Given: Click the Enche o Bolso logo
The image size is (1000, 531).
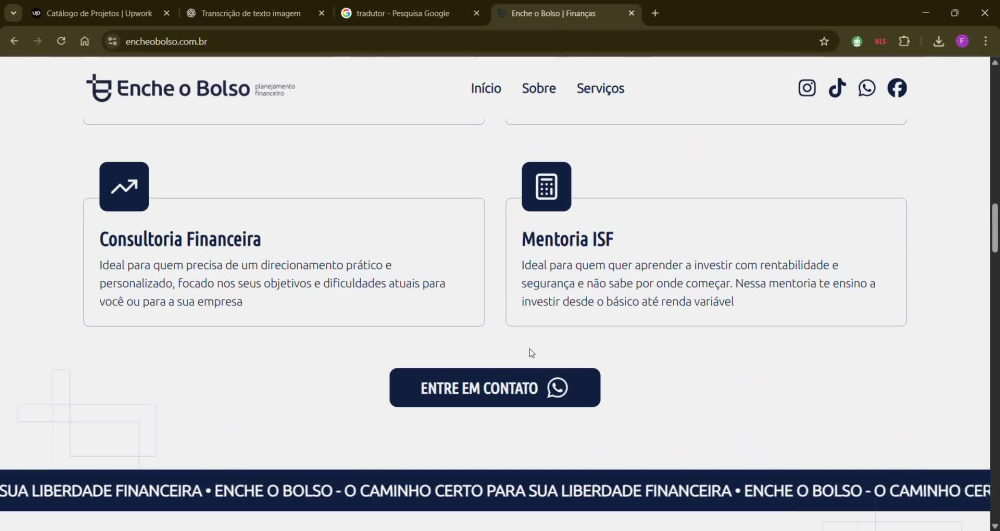Looking at the screenshot, I should coord(190,88).
